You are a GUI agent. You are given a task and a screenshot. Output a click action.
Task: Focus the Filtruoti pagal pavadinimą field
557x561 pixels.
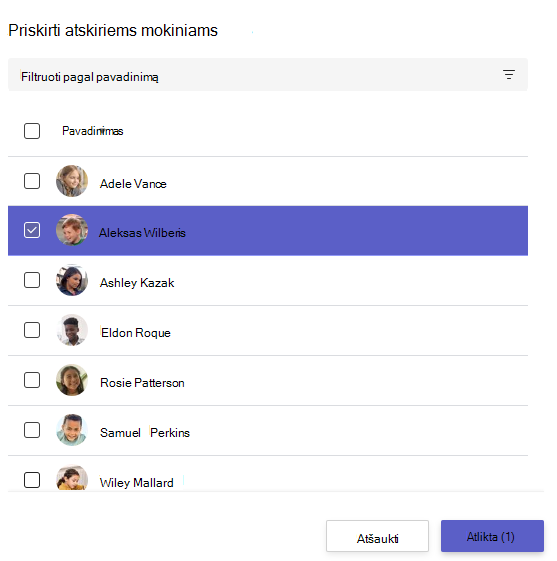pos(268,74)
